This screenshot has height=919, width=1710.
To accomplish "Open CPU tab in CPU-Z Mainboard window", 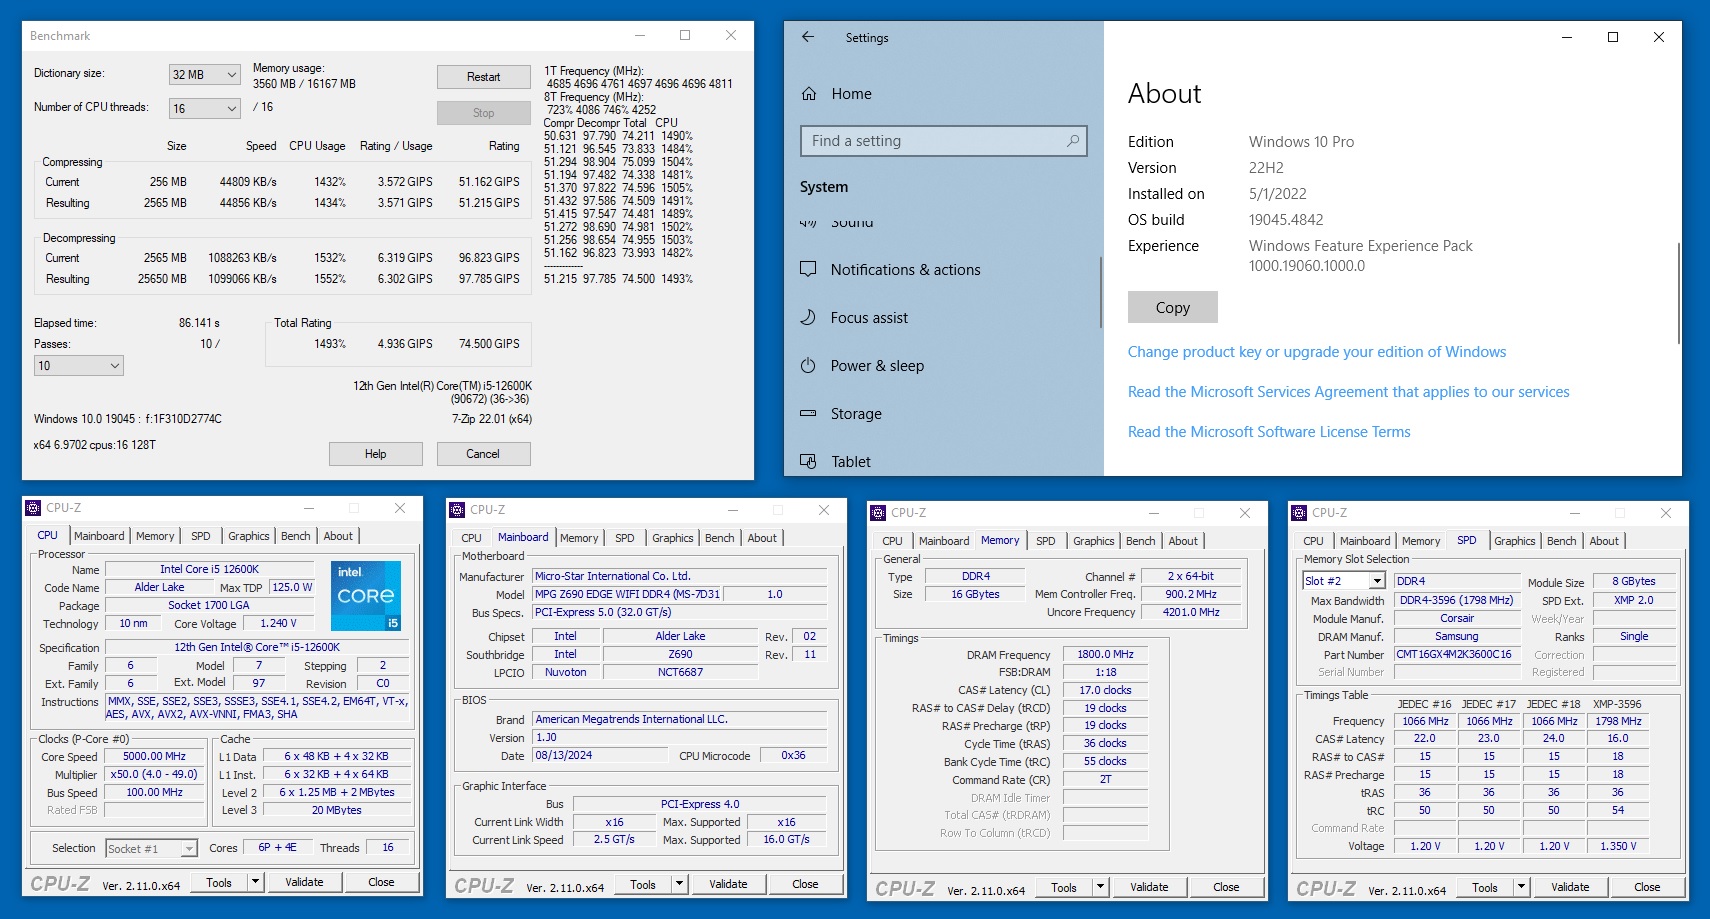I will (471, 538).
